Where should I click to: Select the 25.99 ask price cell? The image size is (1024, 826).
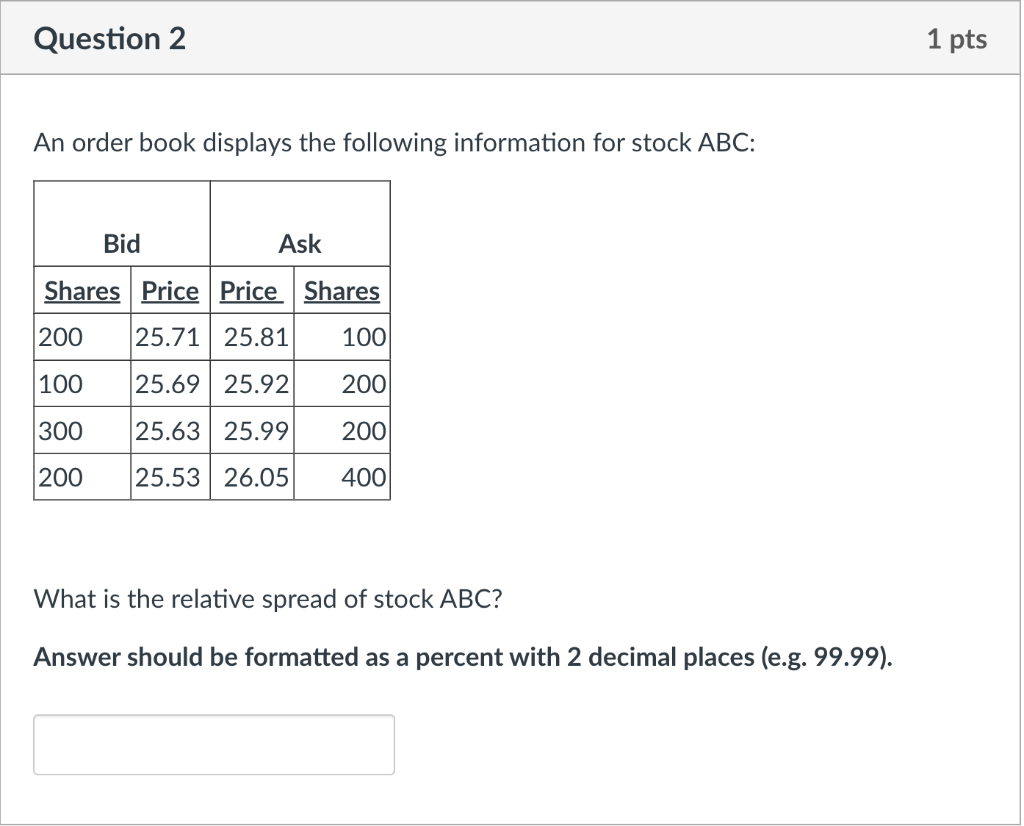(252, 431)
